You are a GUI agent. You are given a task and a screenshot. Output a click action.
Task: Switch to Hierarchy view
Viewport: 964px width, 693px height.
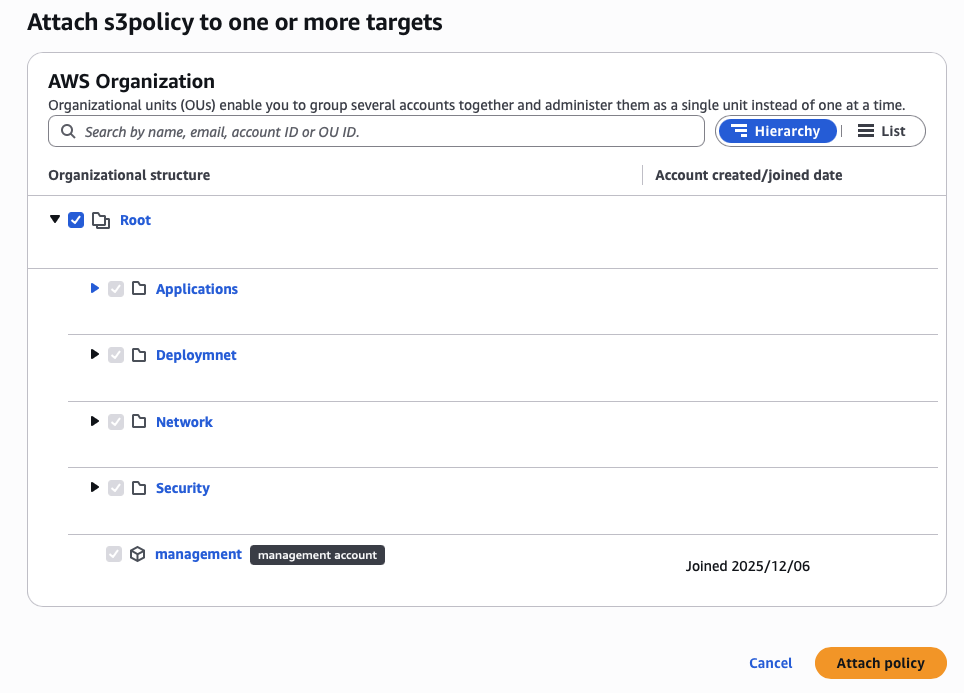[x=776, y=131]
